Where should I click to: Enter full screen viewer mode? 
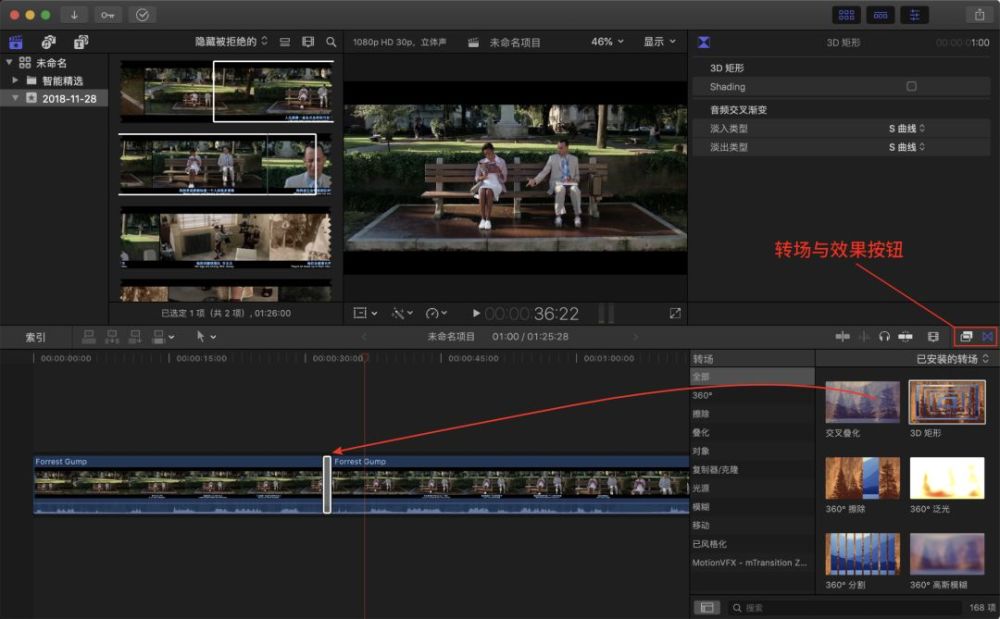click(675, 313)
